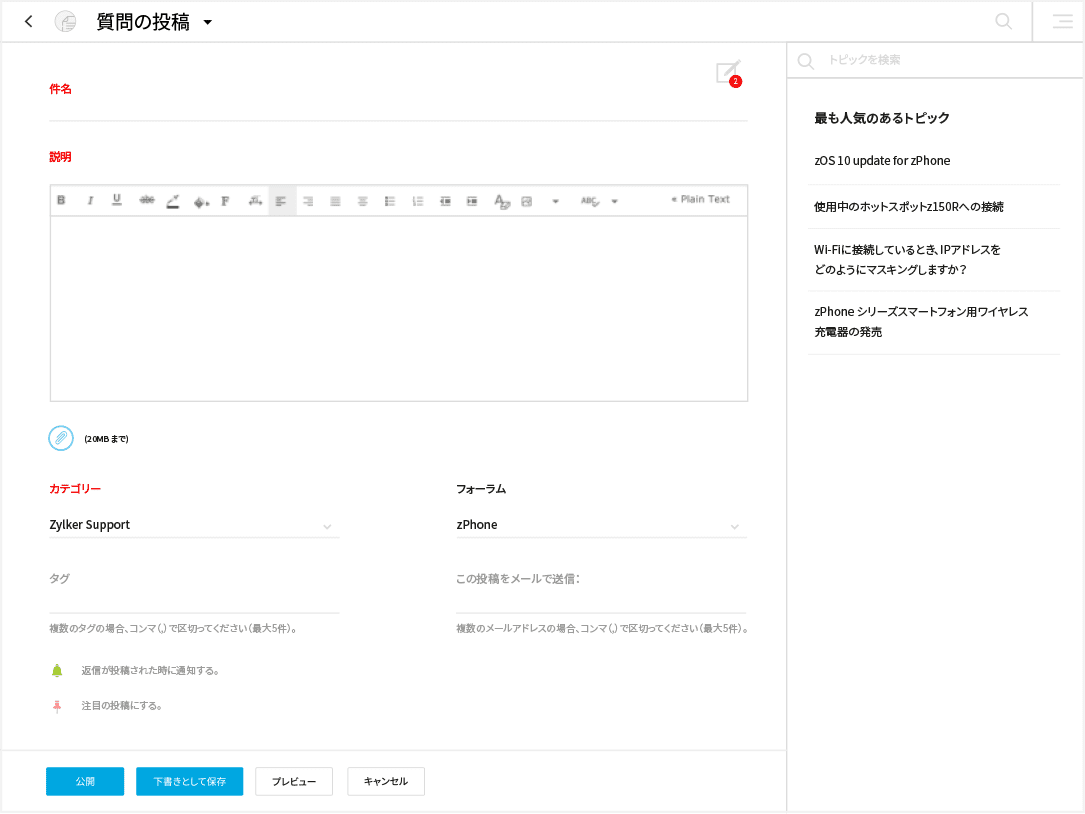Expand the zPhone forum dropdown
This screenshot has width=1085, height=814.
click(x=600, y=525)
